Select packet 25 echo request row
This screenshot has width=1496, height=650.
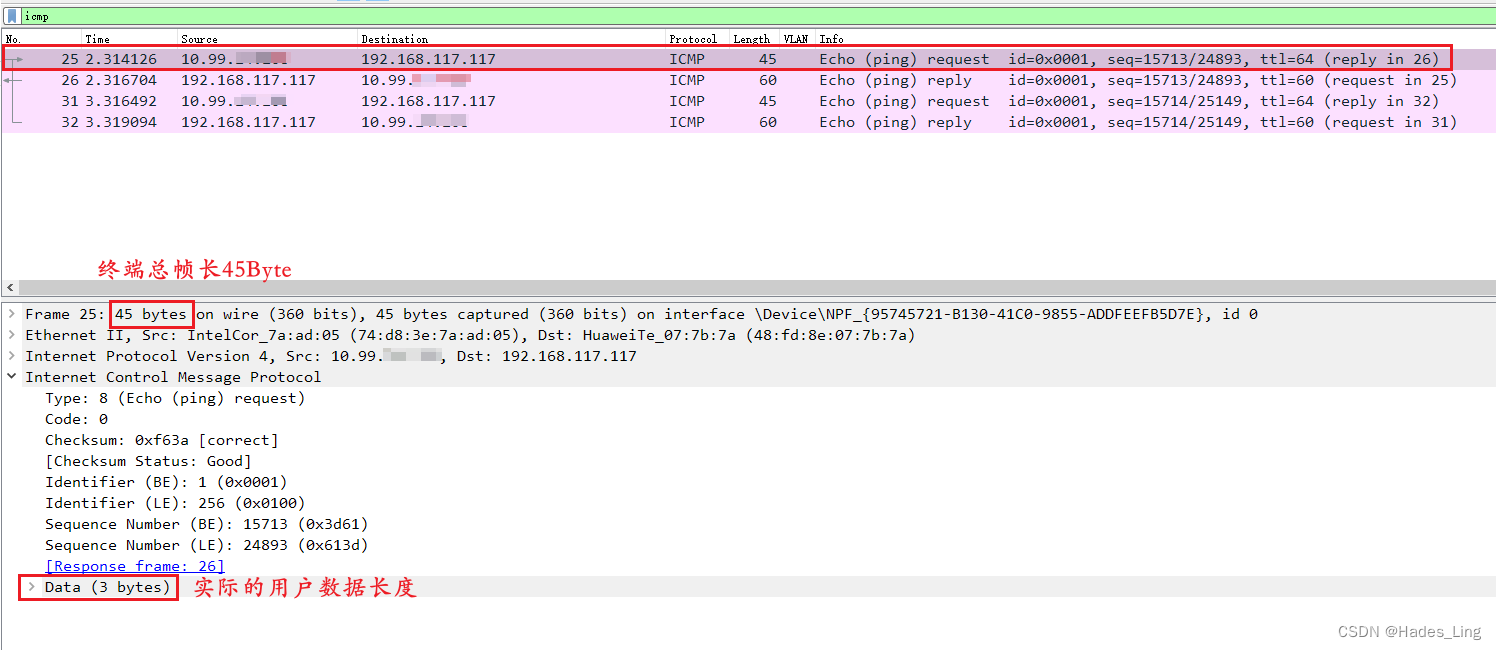(748, 59)
